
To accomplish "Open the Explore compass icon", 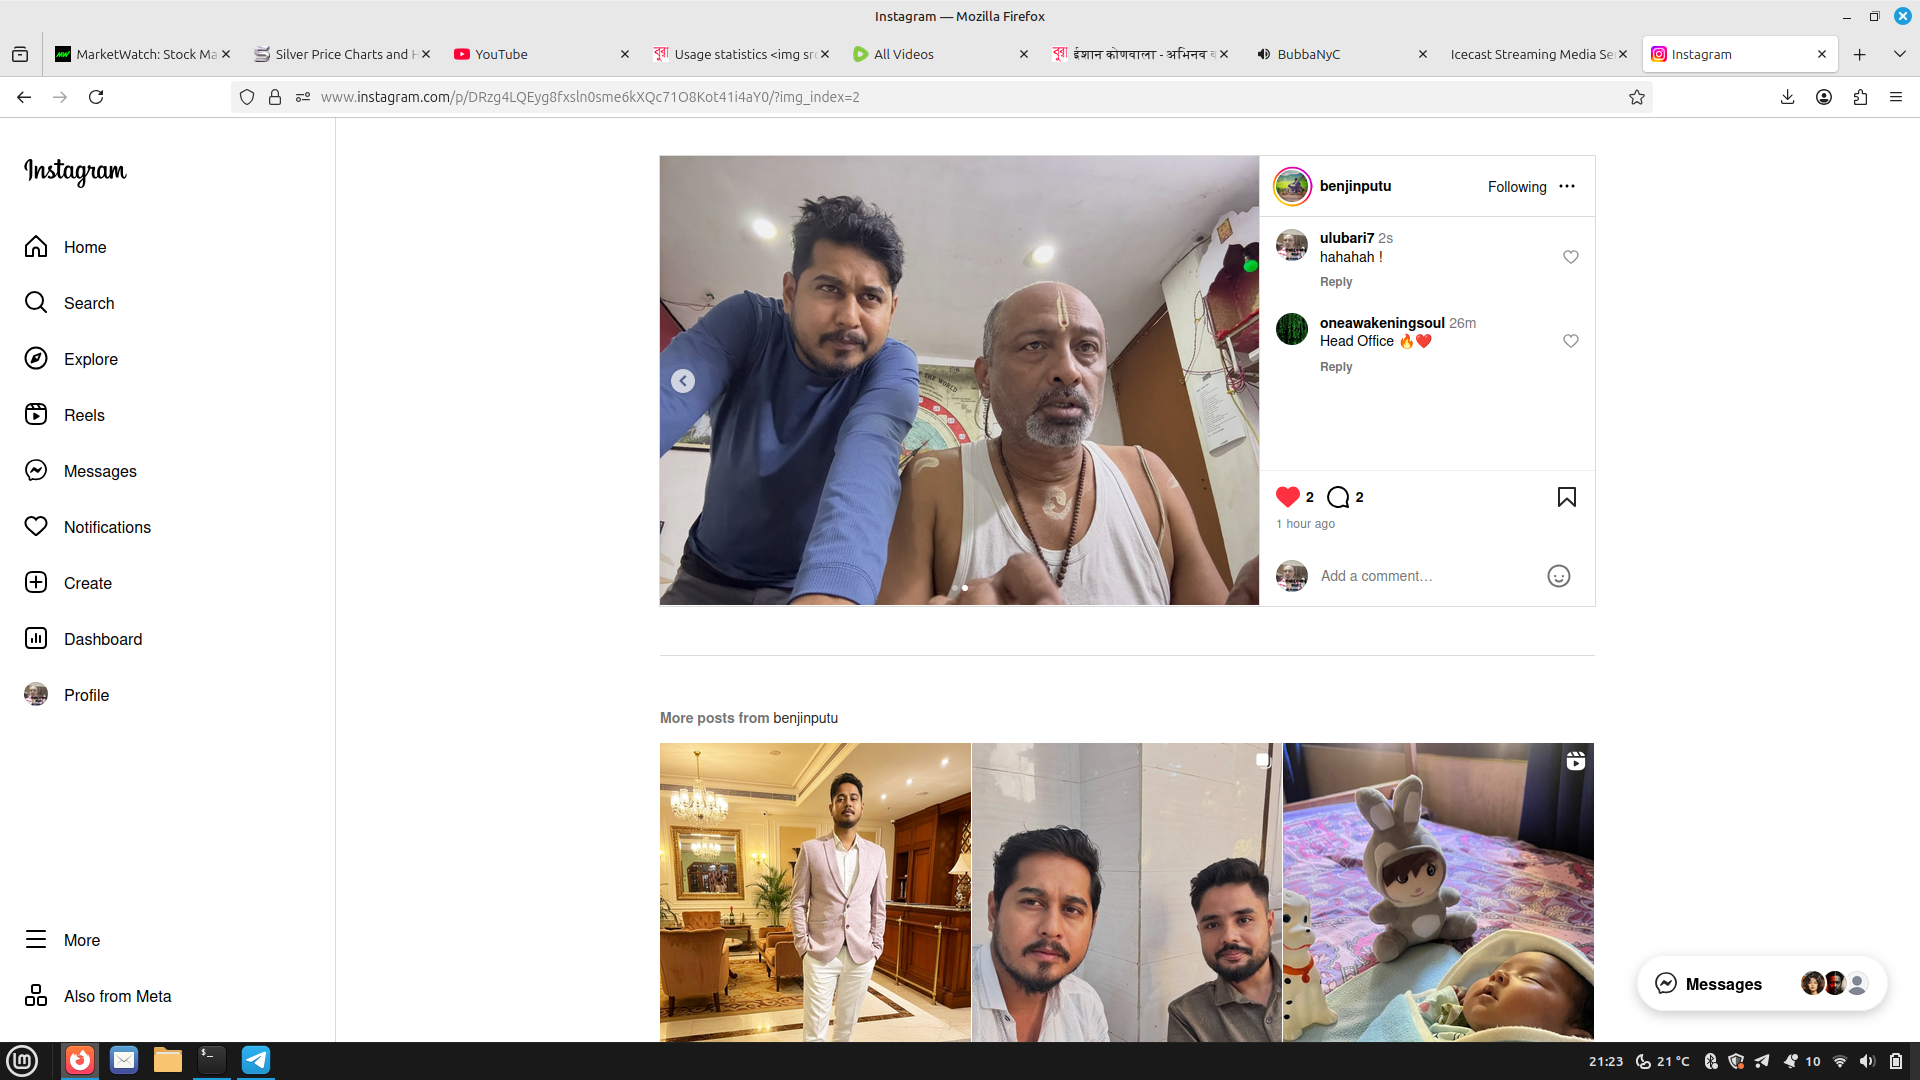I will 36,359.
